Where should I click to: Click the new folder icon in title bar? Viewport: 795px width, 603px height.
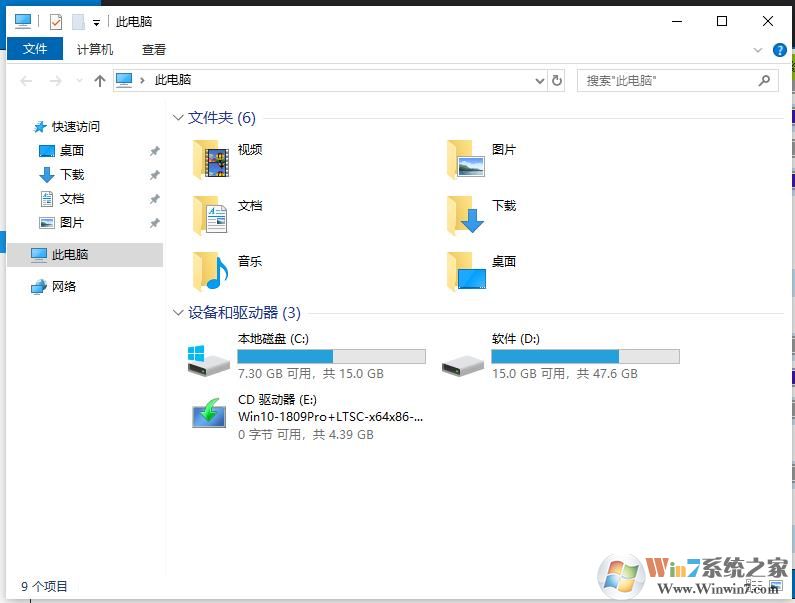tap(78, 22)
